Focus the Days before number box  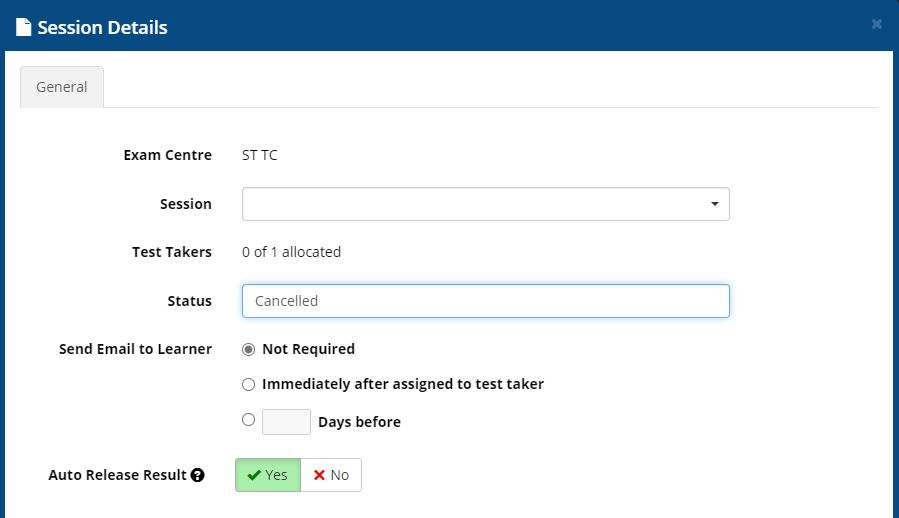pyautogui.click(x=286, y=422)
